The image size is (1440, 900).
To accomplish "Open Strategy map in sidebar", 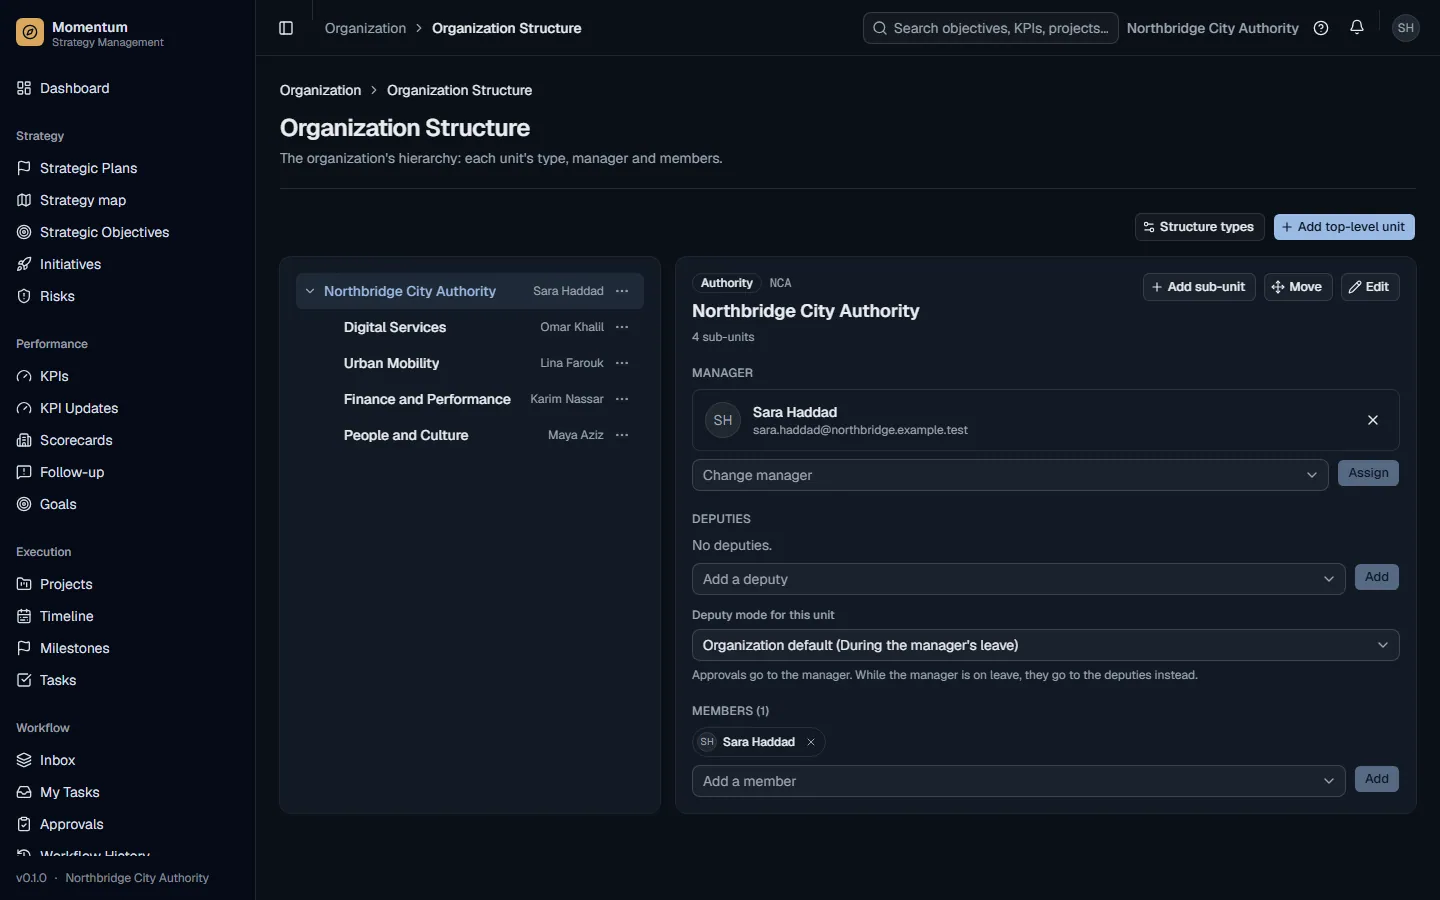I will 127,200.
